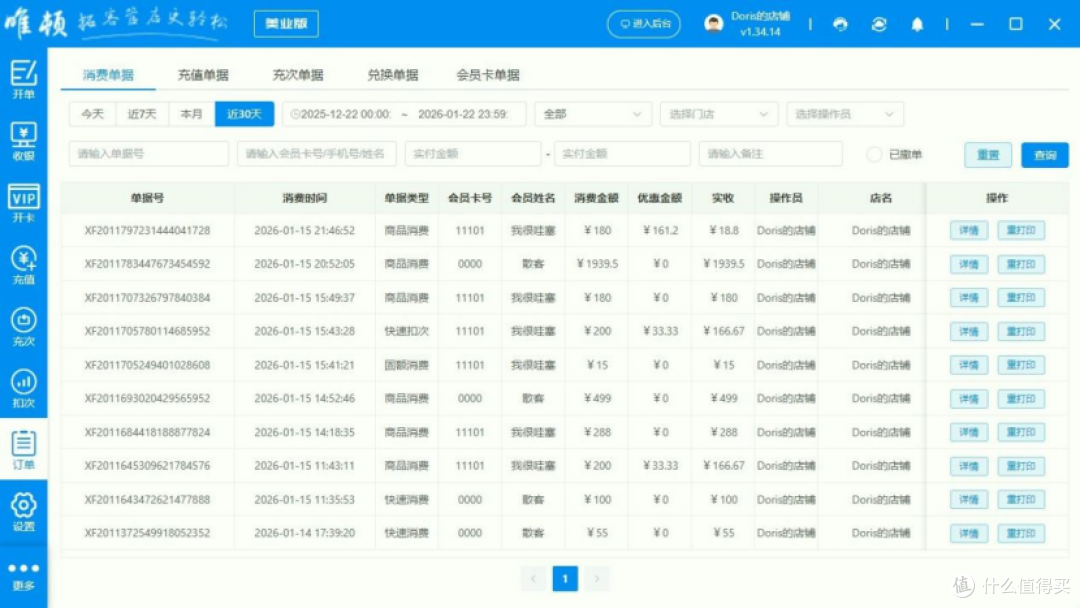Click the 固额消费 type cell
Viewport: 1080px width, 608px height.
(x=406, y=365)
